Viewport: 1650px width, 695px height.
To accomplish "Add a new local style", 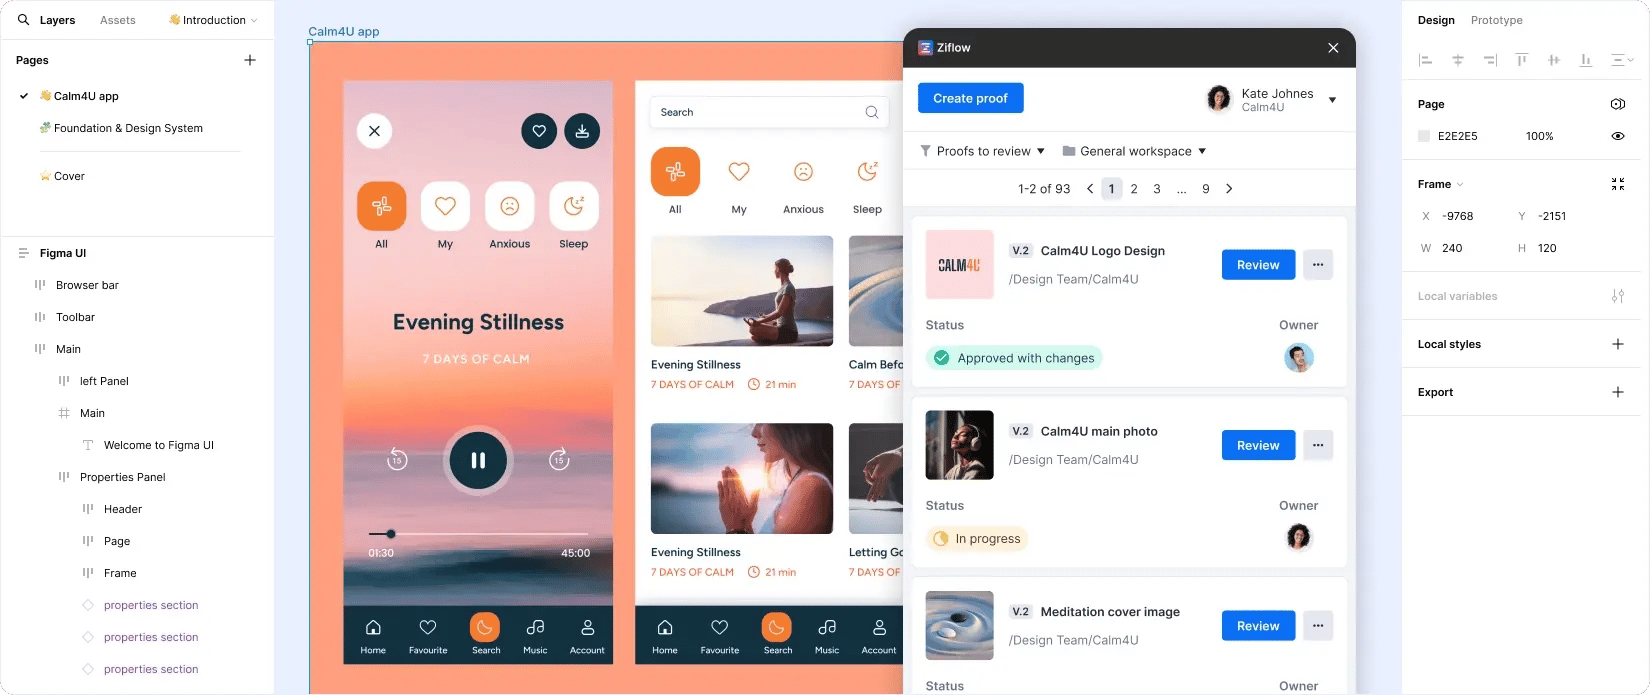I will pyautogui.click(x=1618, y=344).
